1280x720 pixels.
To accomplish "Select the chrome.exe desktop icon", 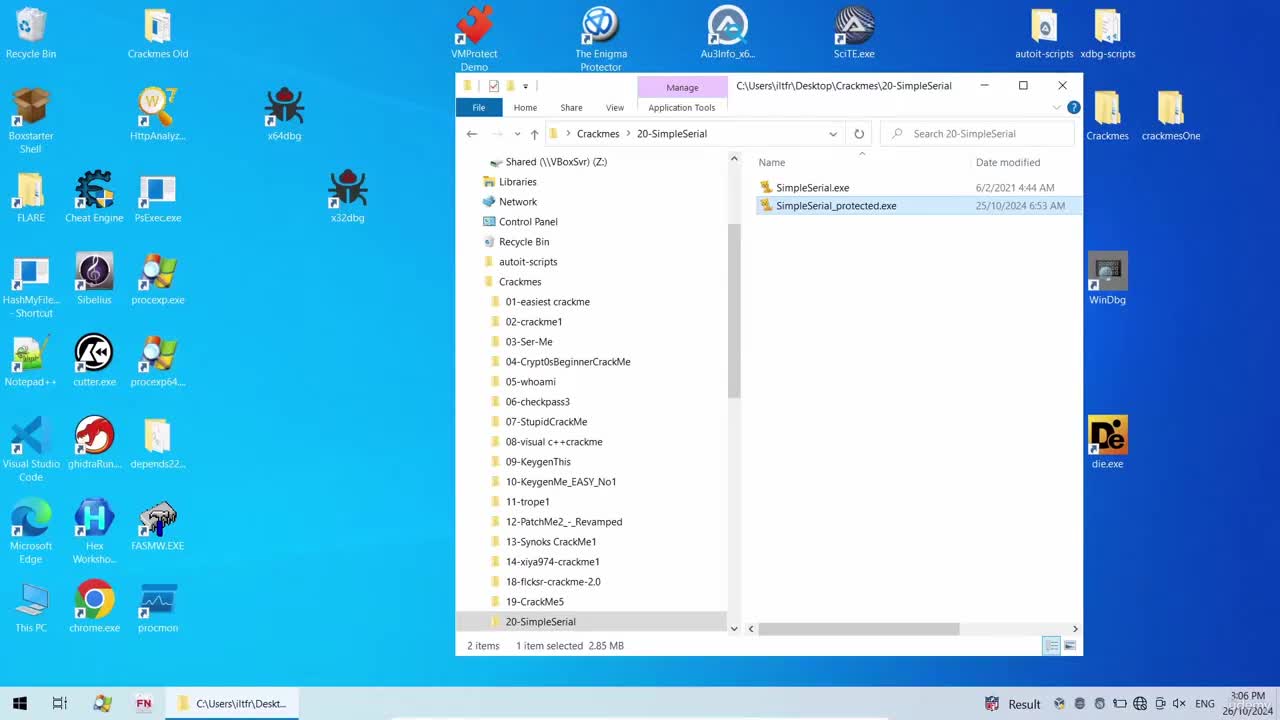I will pyautogui.click(x=94, y=605).
